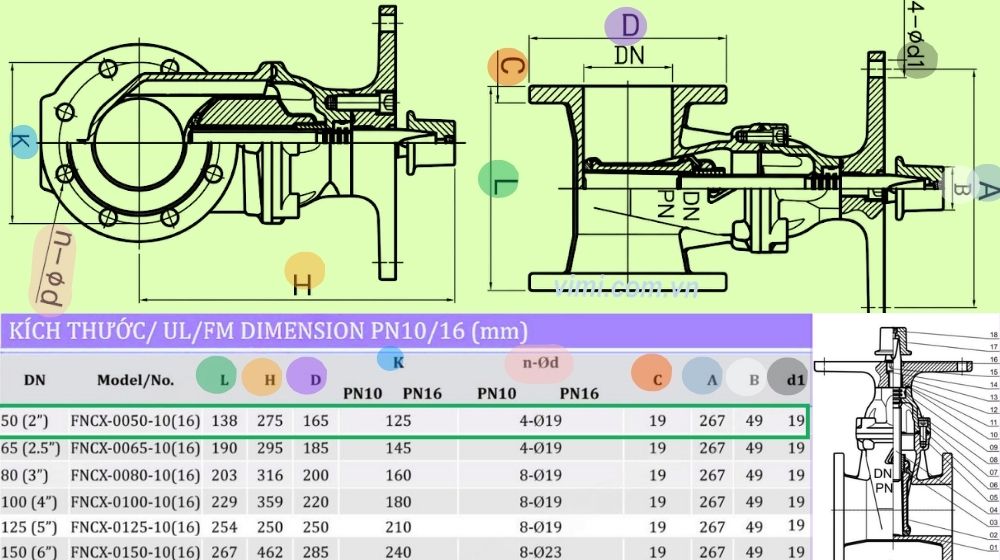1000x560 pixels.
Task: Click the '50 (2")' DN cell
Action: pyautogui.click(x=24, y=421)
